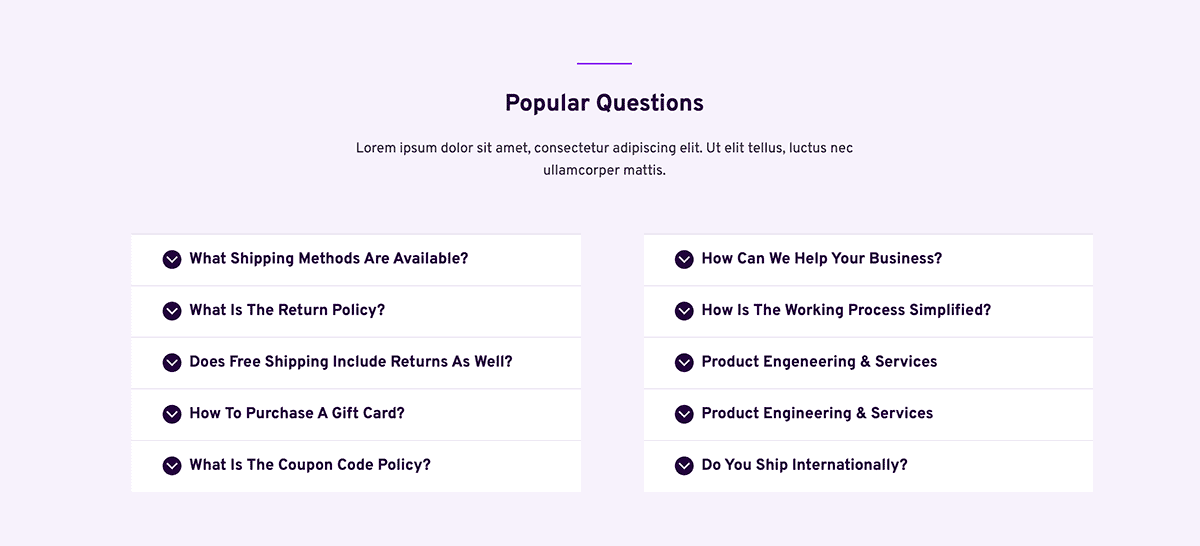Expand 'What Shipping Methods Are Available?' question

pyautogui.click(x=356, y=260)
